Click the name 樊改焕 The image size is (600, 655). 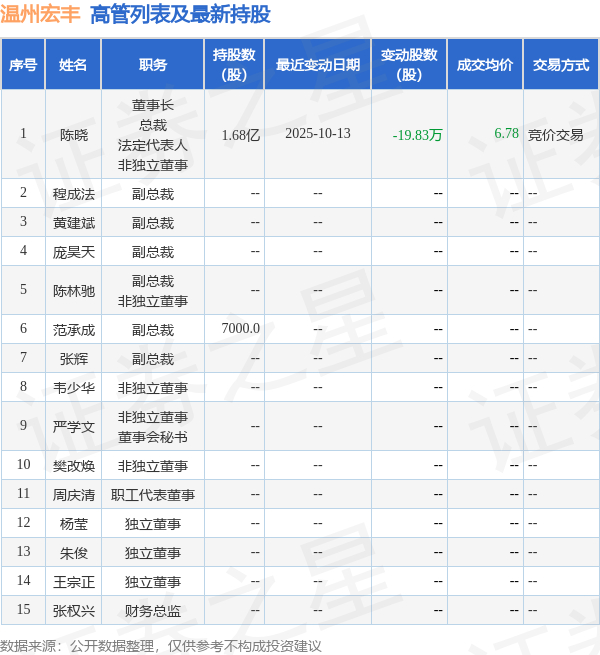(x=74, y=466)
